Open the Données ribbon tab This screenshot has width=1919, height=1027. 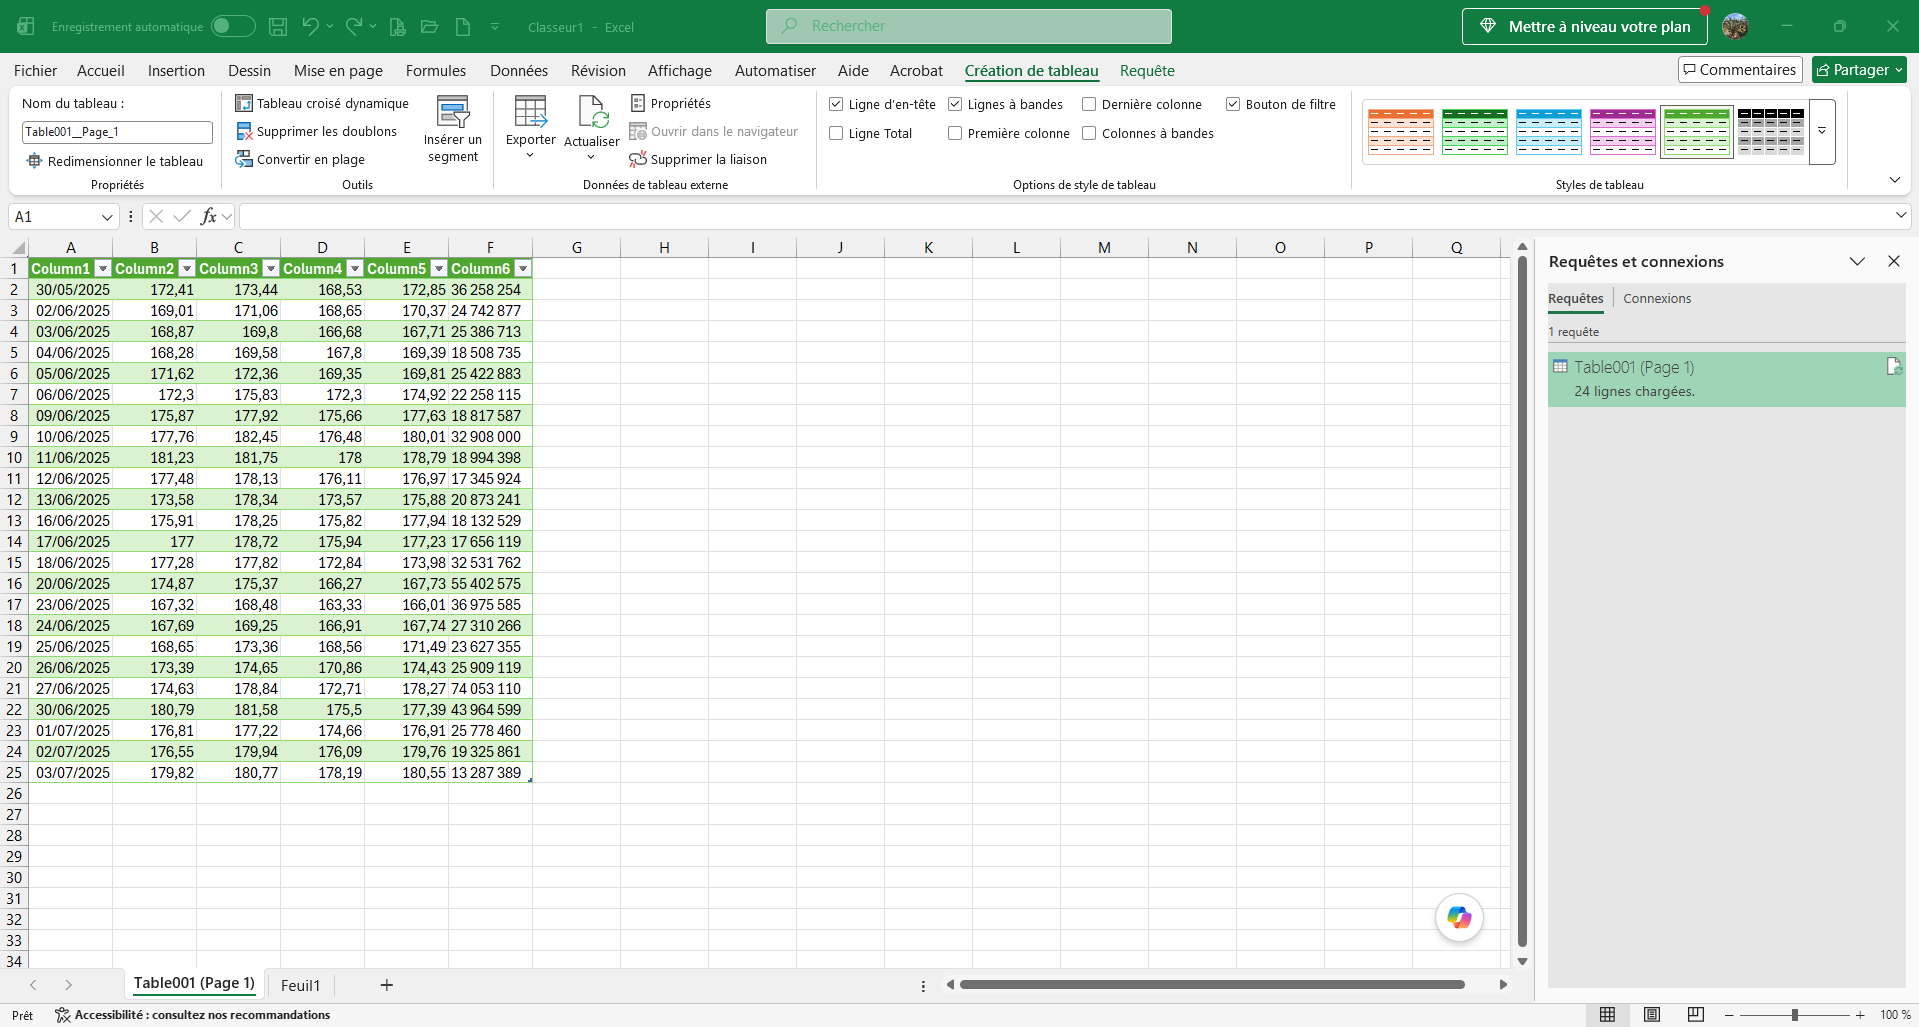[x=519, y=70]
